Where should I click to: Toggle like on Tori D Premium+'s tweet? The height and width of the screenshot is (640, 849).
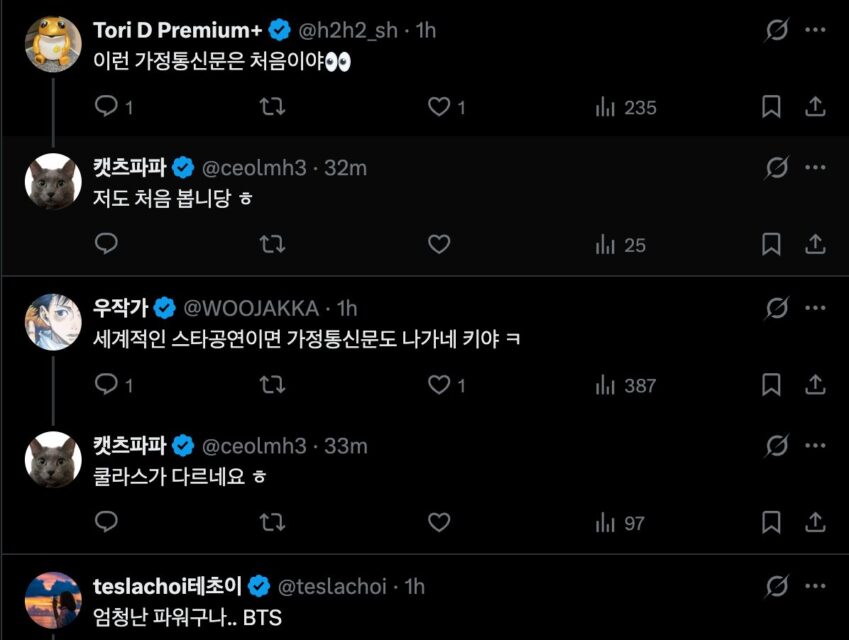439,107
